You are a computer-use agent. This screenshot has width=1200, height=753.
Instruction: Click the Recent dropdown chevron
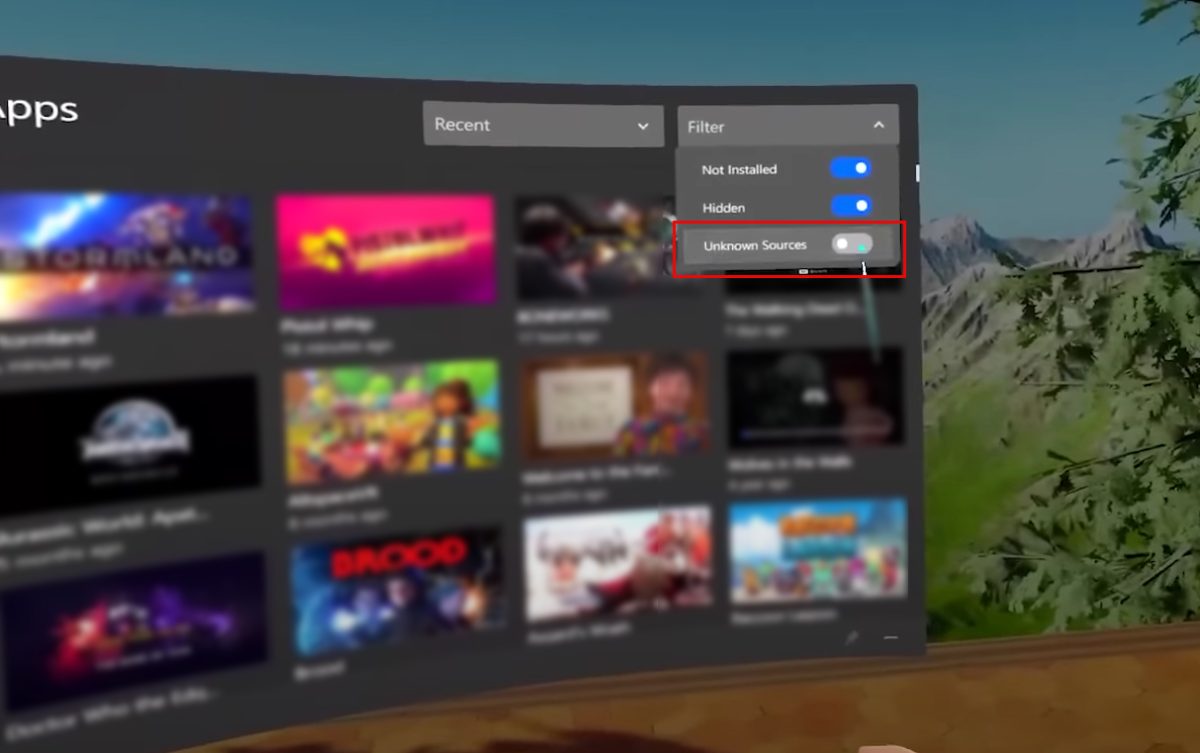click(x=643, y=126)
